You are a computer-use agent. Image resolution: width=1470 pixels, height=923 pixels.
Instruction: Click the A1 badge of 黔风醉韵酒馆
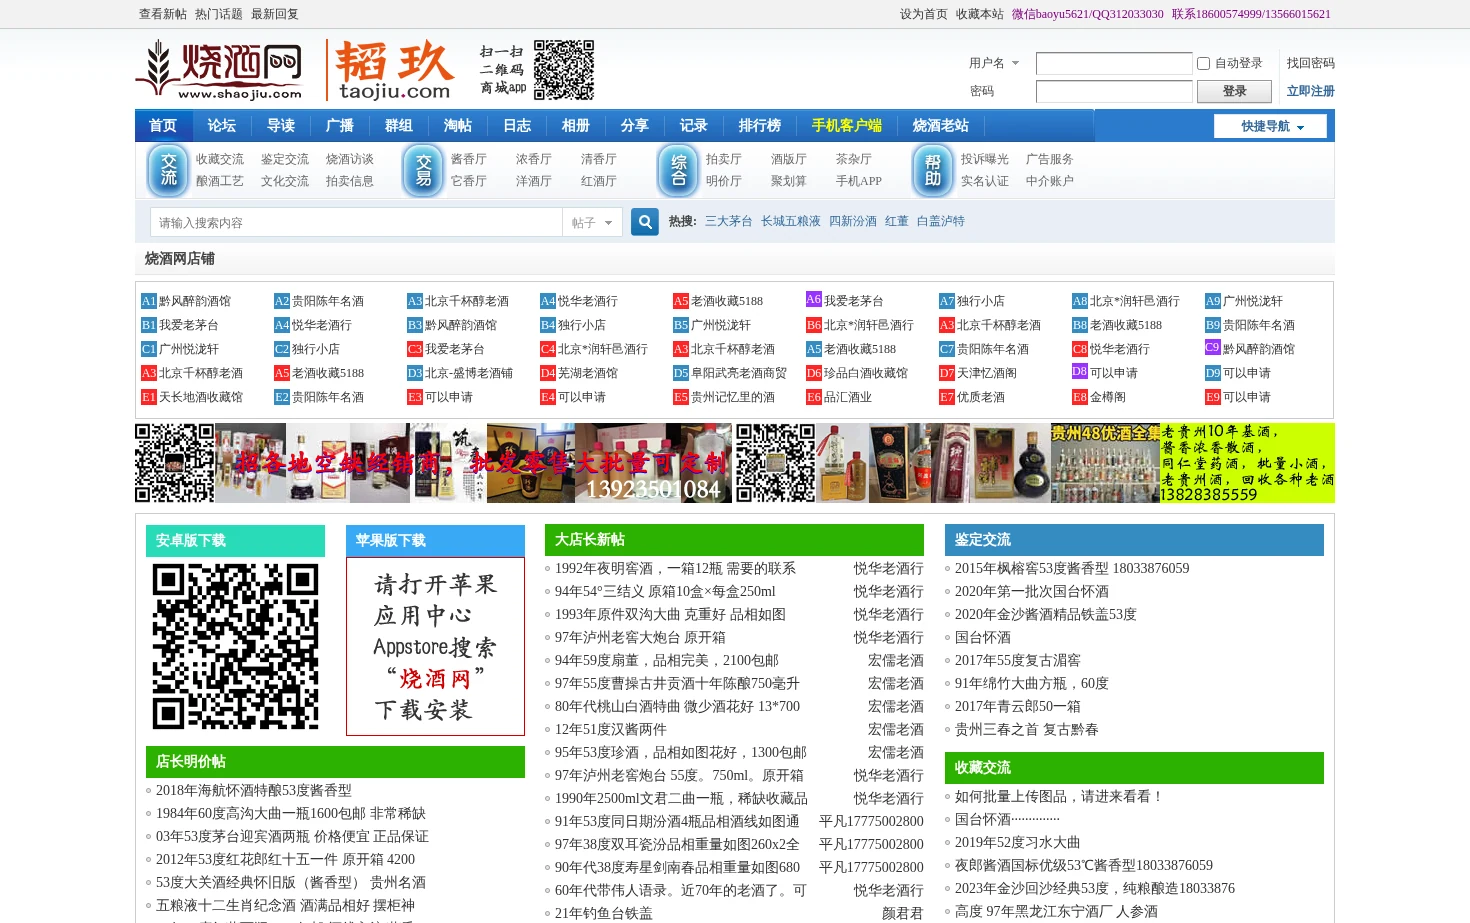pos(149,301)
